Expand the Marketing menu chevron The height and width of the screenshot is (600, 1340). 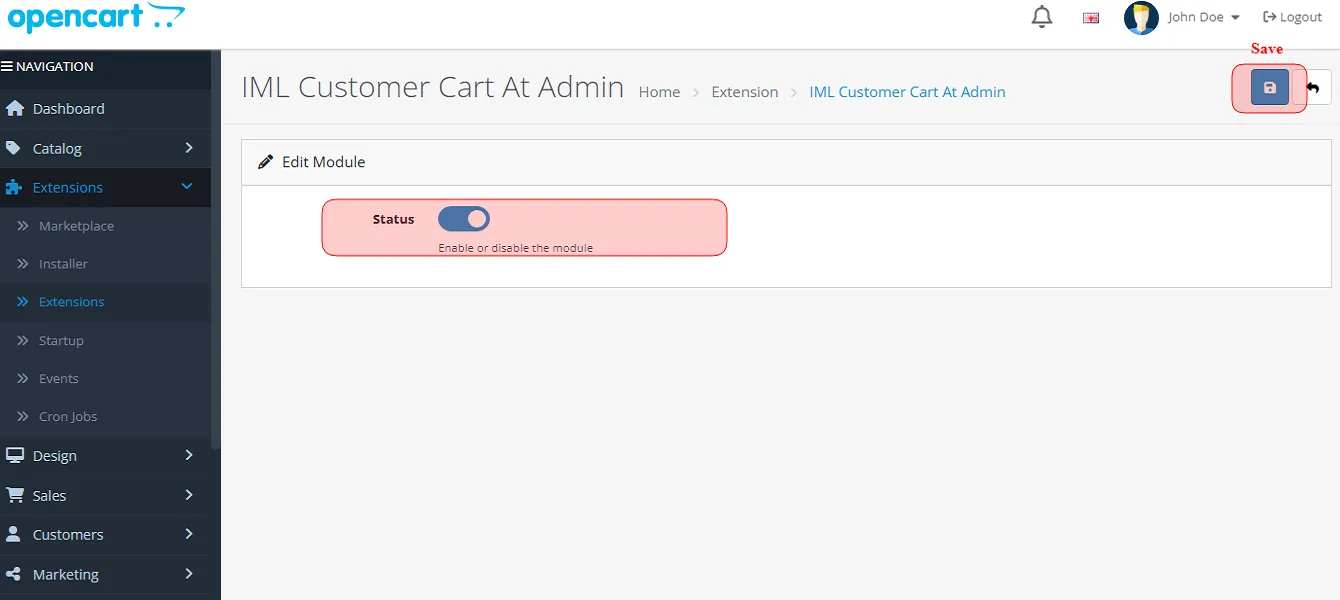pos(189,574)
